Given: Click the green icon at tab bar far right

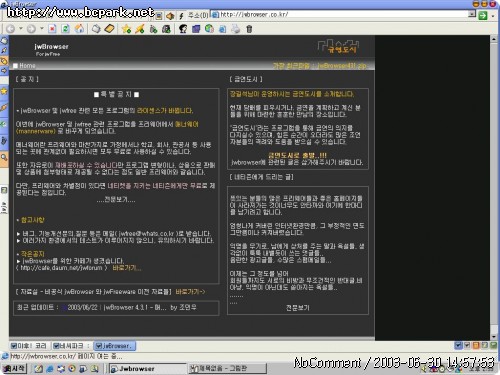Looking at the screenshot, I should pyautogui.click(x=493, y=346).
